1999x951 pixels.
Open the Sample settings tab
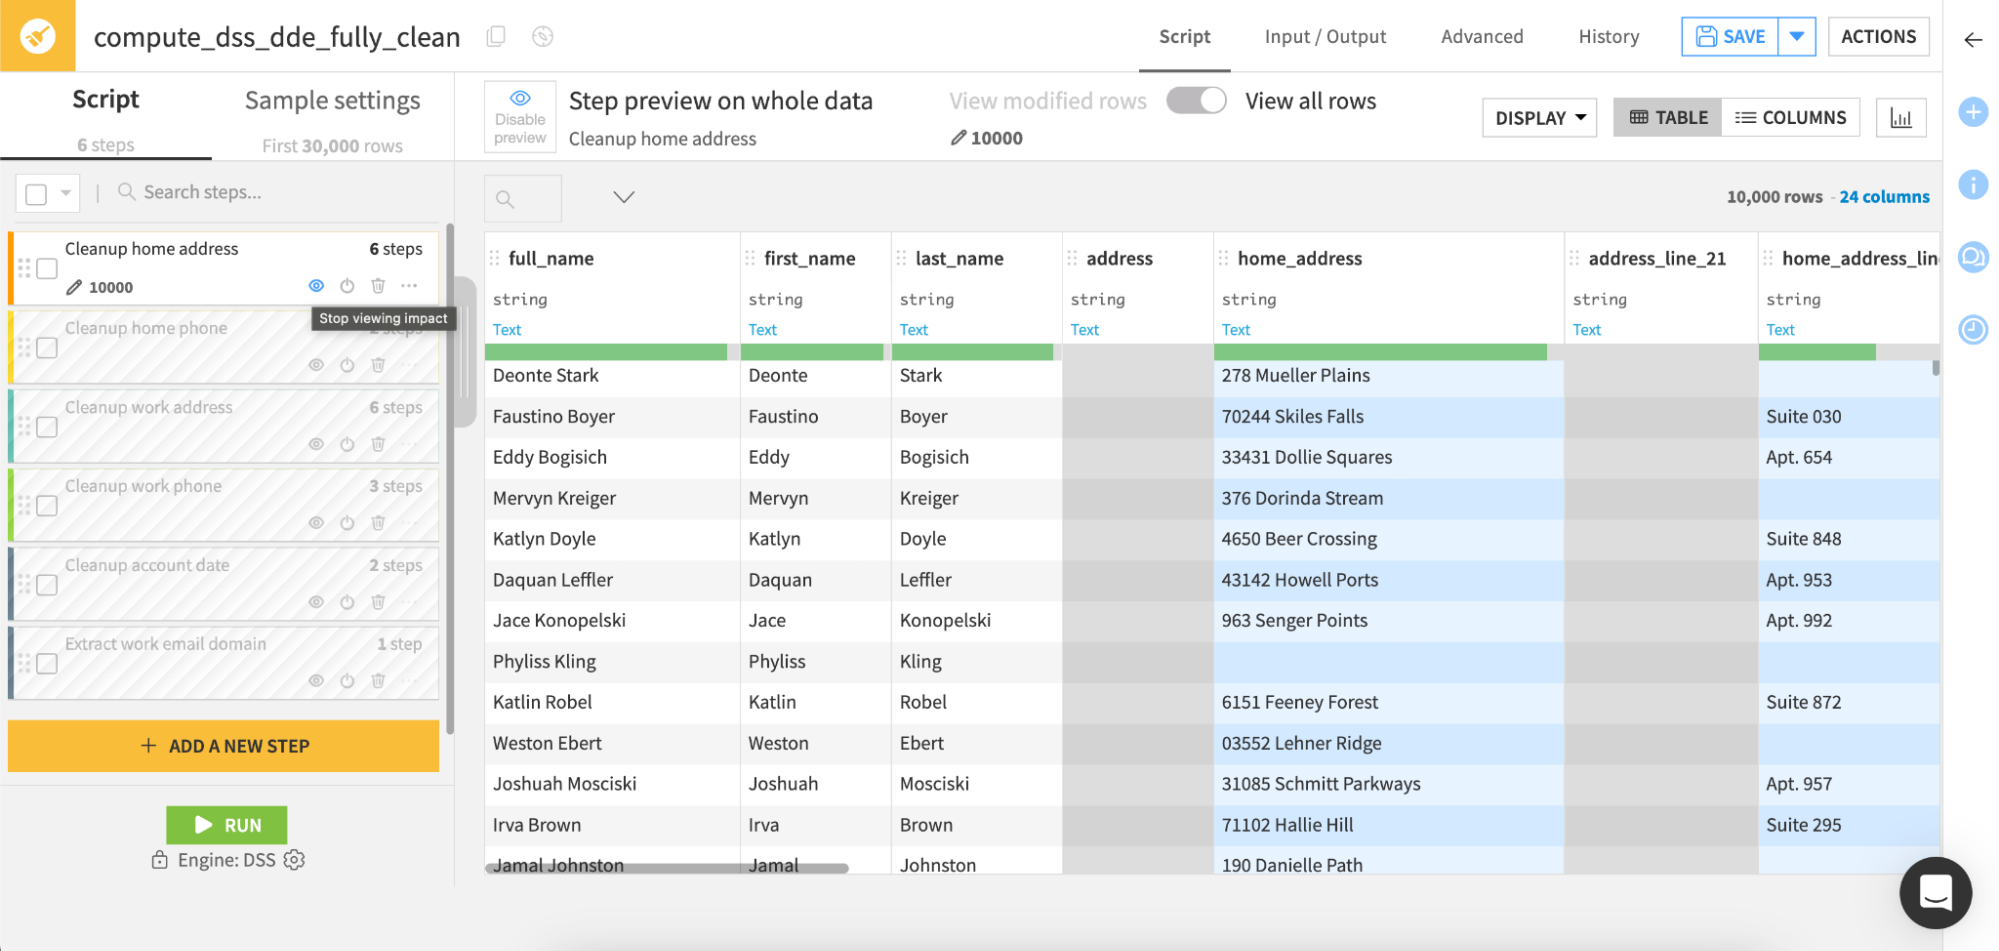pyautogui.click(x=331, y=100)
